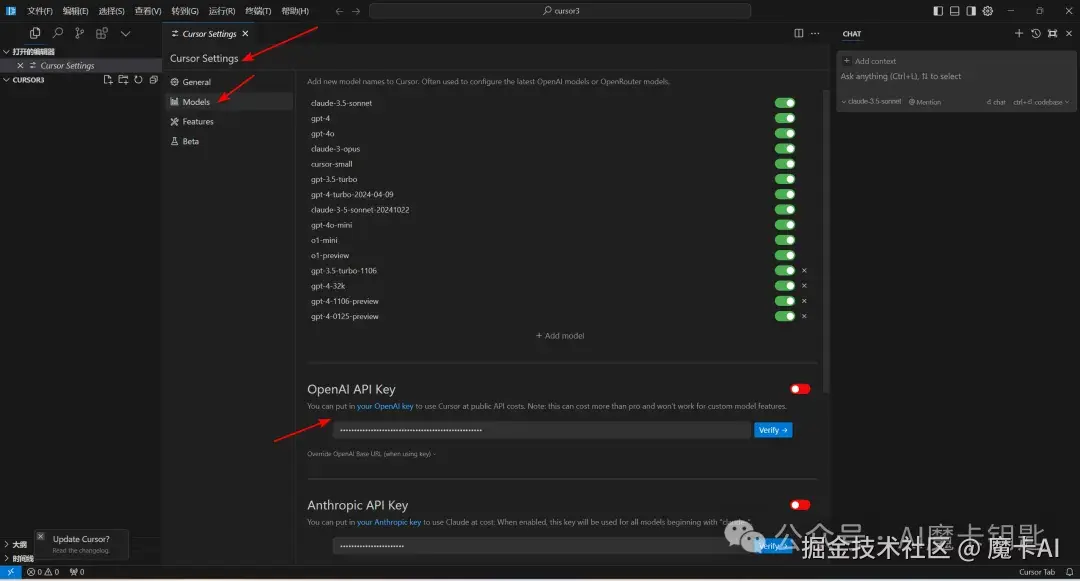Toggle the cursor-small model switch
The height and width of the screenshot is (581, 1080).
point(785,164)
